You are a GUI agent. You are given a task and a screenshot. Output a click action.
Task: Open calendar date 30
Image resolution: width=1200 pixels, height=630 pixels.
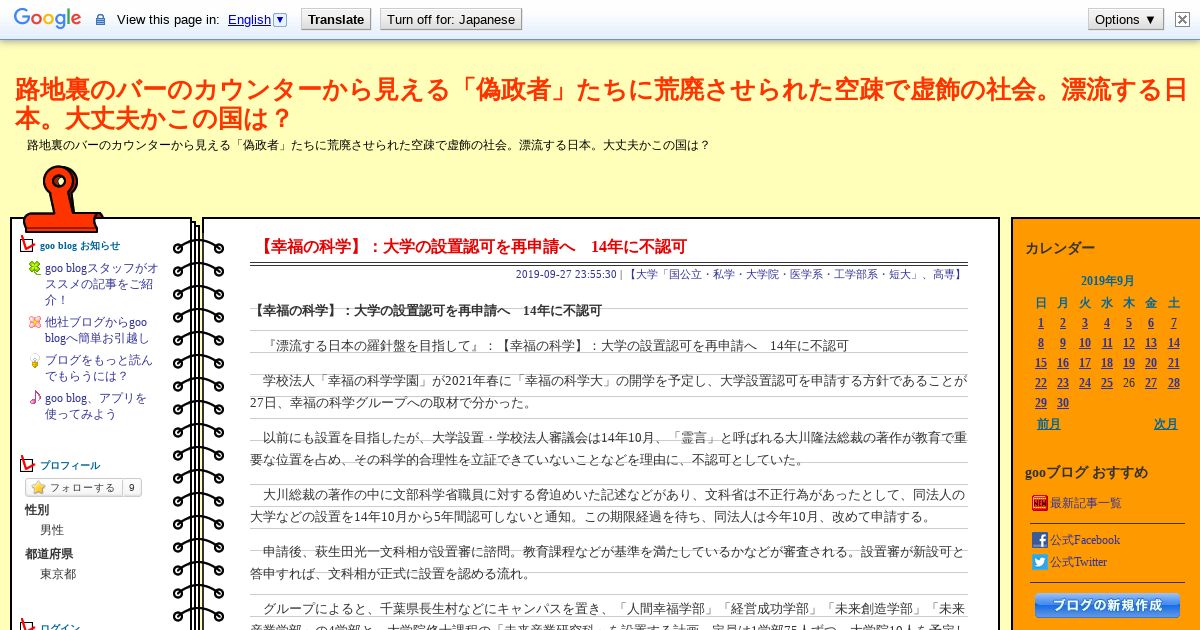coord(1062,403)
